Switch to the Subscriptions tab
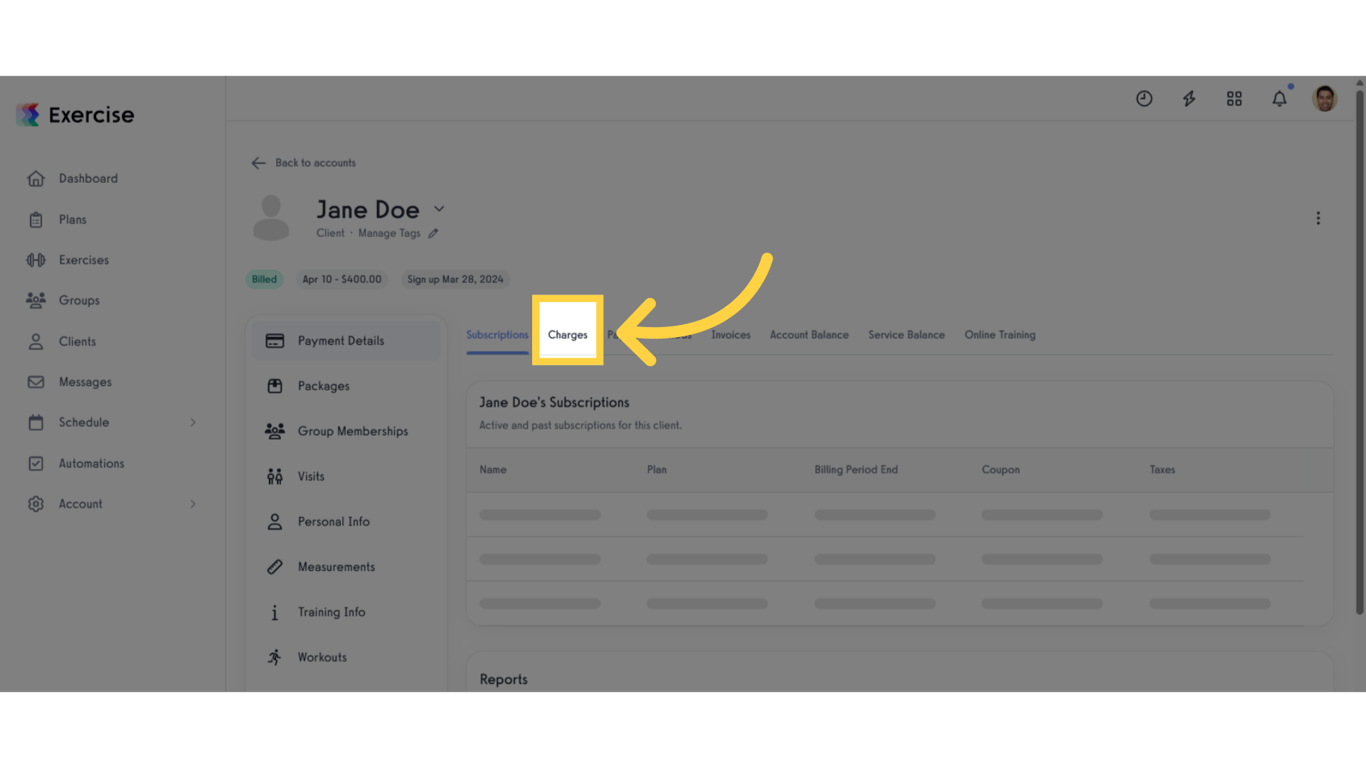Screen dimensions: 1366x768 click(497, 335)
